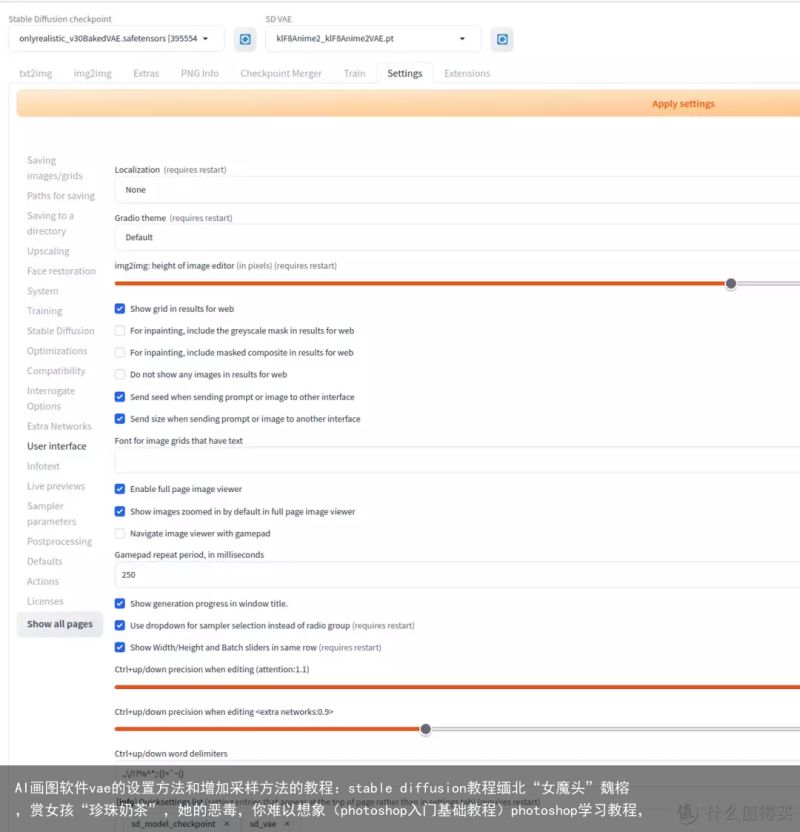Check Do not show any images in results
This screenshot has height=832, width=800.
tap(120, 375)
